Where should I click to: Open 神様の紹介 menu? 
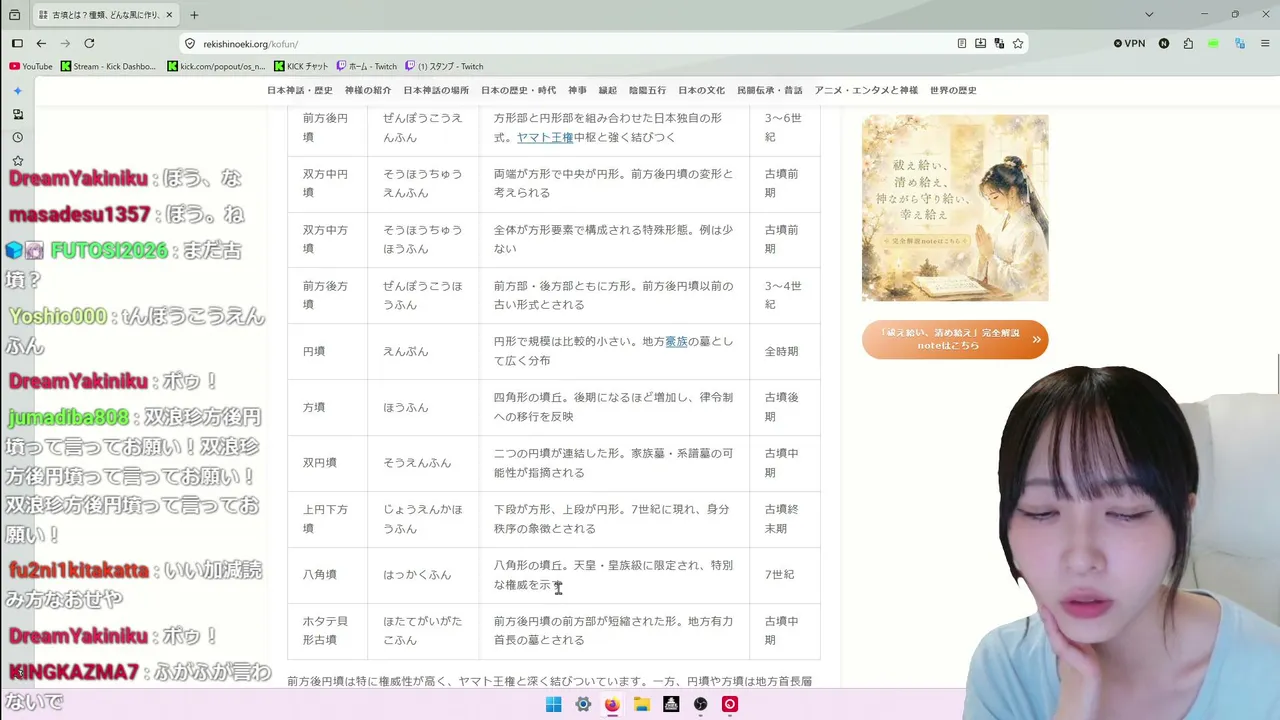coord(368,90)
